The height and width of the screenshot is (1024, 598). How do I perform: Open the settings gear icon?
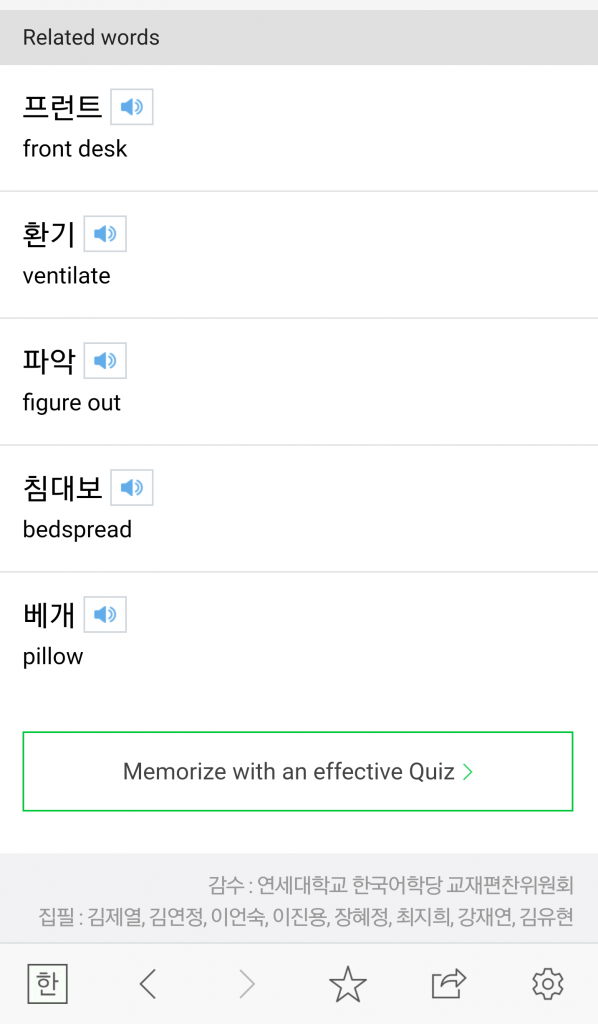pyautogui.click(x=547, y=983)
